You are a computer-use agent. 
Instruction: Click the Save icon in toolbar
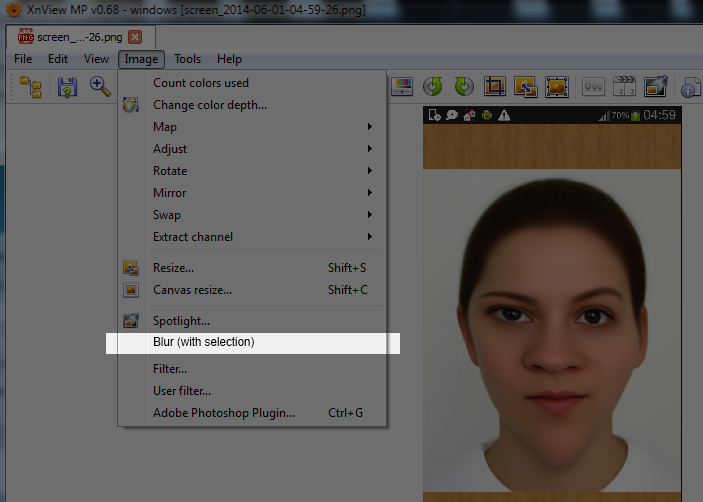[x=67, y=87]
